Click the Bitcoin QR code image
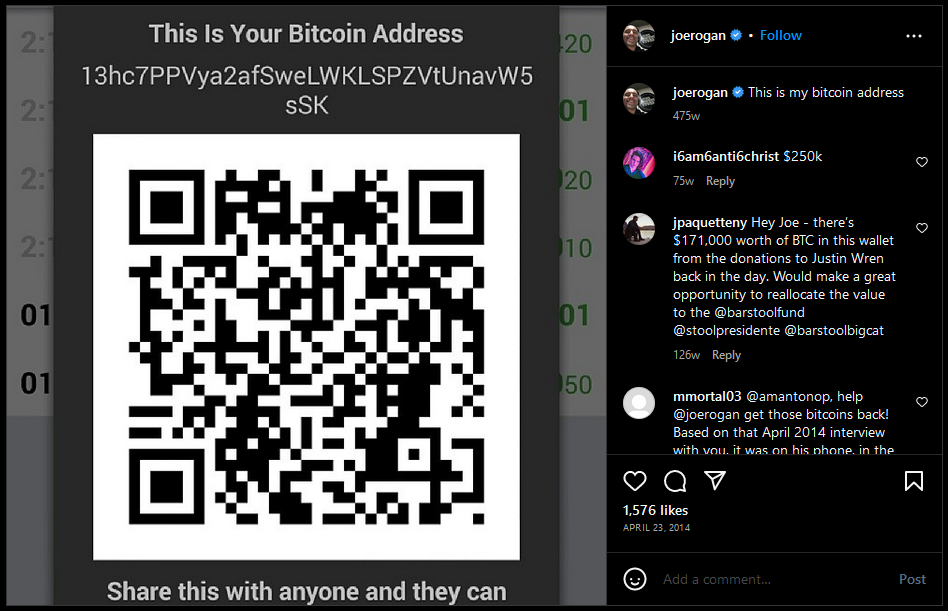The image size is (948, 611). (306, 347)
